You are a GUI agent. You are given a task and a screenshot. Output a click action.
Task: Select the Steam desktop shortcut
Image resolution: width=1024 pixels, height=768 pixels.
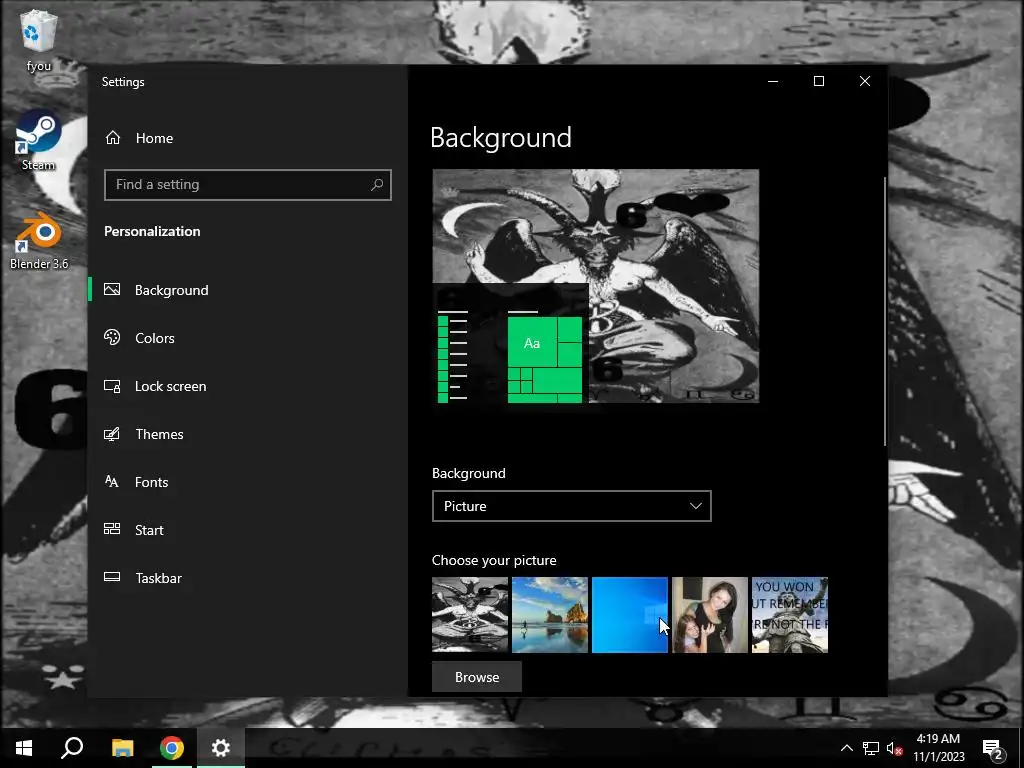[39, 140]
